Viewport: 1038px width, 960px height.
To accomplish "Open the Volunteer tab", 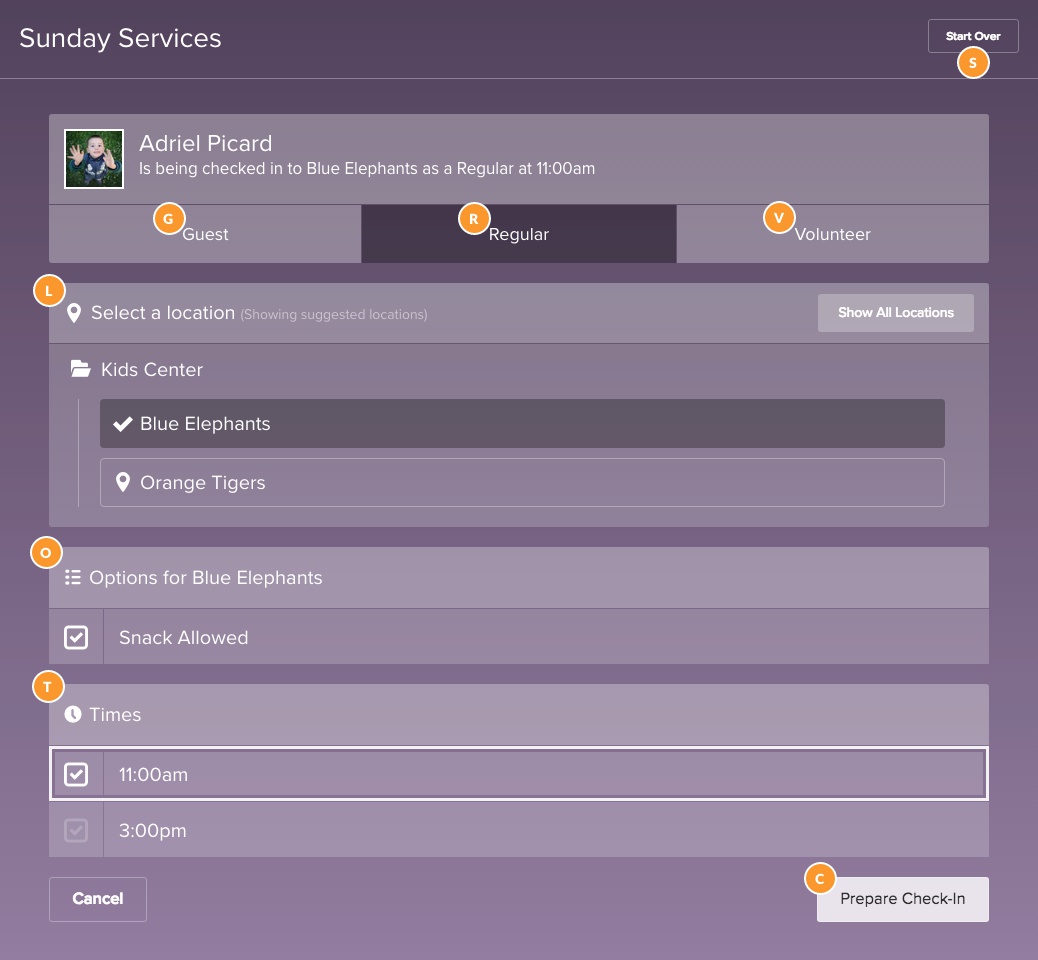I will point(833,234).
